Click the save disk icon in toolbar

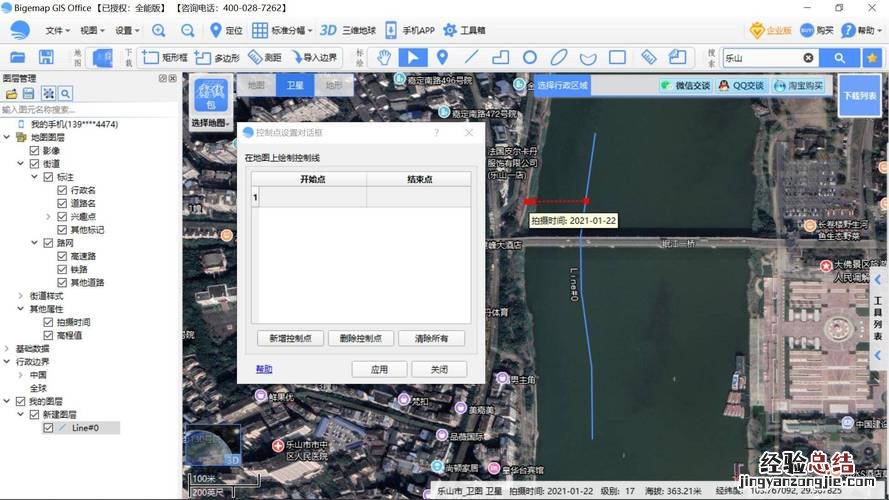coord(46,57)
